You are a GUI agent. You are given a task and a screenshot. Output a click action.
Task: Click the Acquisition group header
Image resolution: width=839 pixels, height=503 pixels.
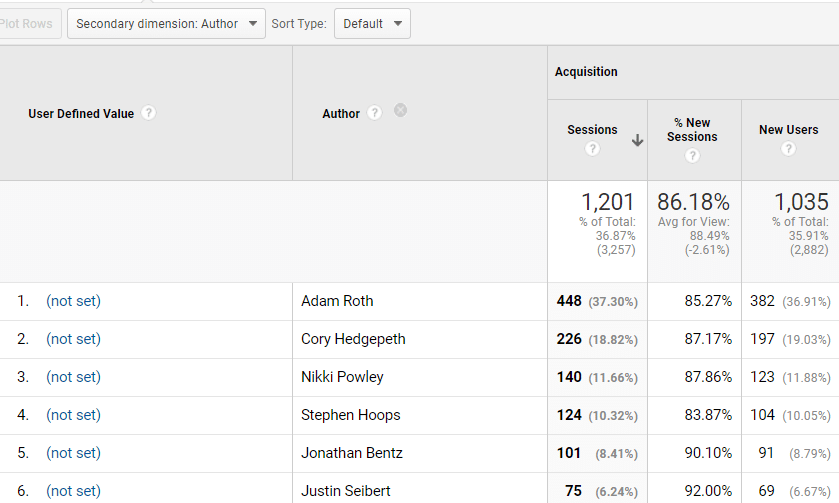click(x=586, y=72)
